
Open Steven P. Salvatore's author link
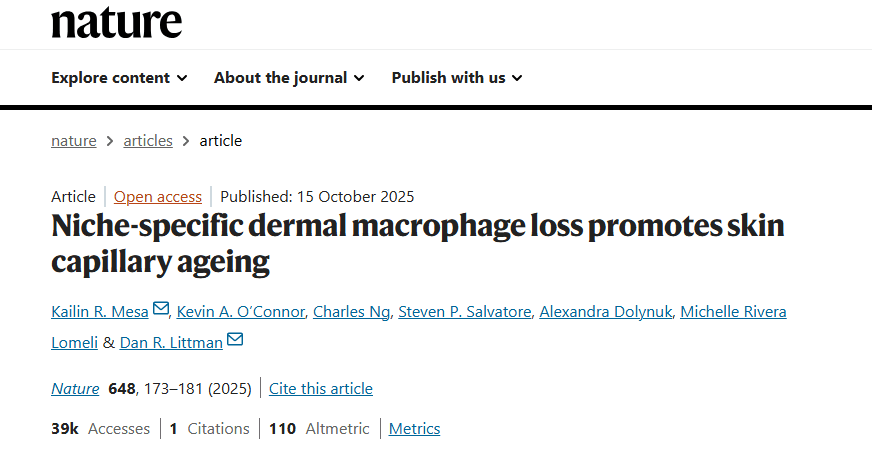(x=464, y=312)
